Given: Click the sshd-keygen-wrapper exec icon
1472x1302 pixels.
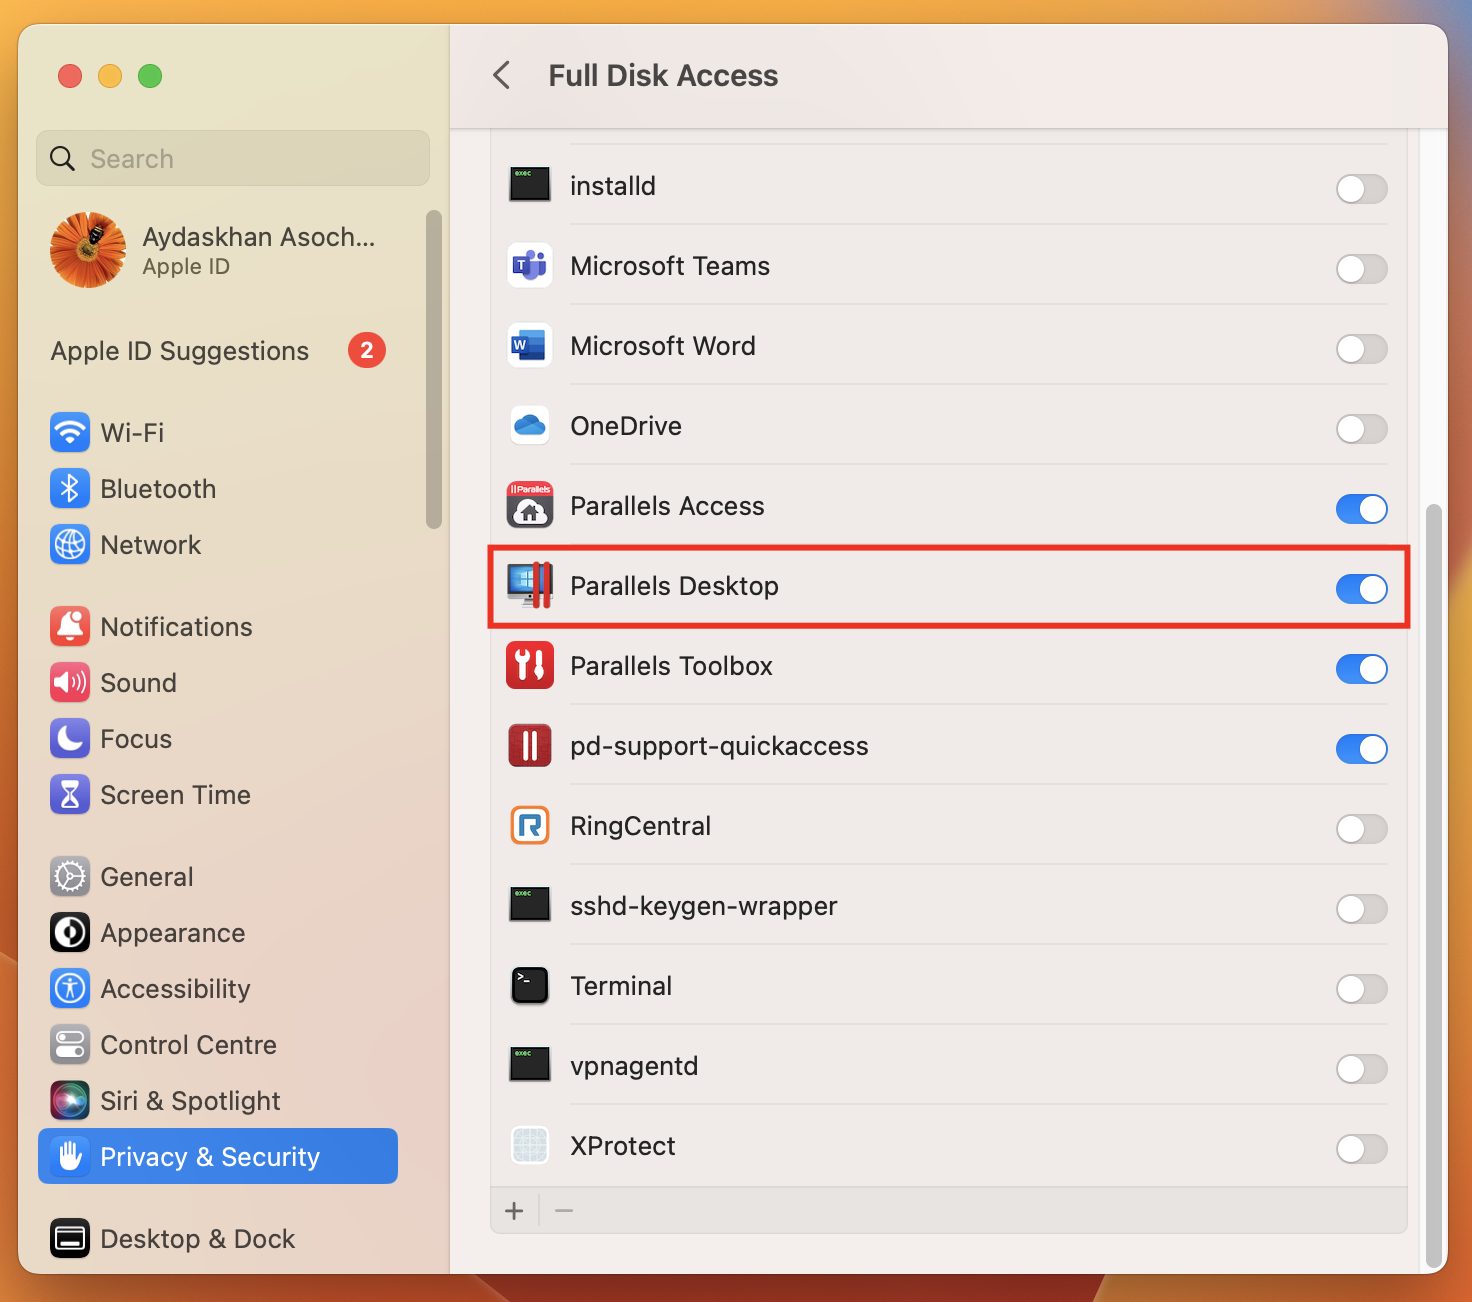Looking at the screenshot, I should (x=530, y=905).
